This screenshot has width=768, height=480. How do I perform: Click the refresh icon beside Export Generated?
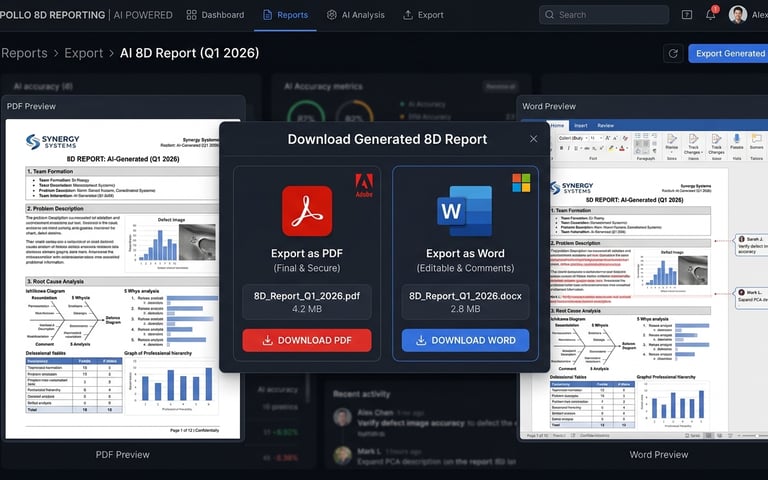(673, 53)
